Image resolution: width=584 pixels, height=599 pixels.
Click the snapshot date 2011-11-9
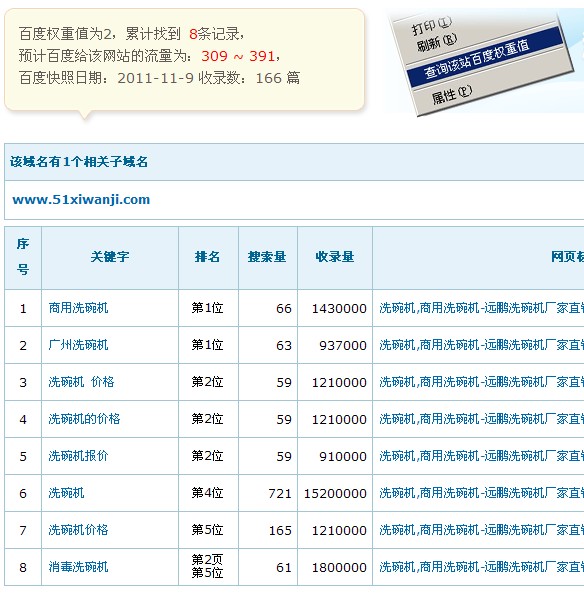[x=155, y=78]
